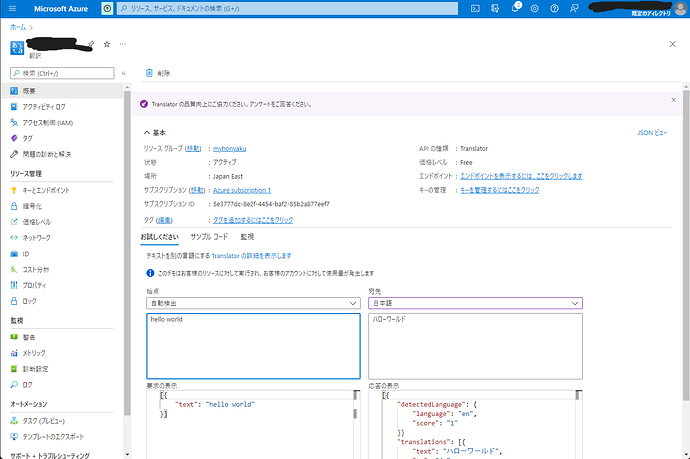Open the notifications bell
This screenshot has height=459, width=690.
(515, 8)
